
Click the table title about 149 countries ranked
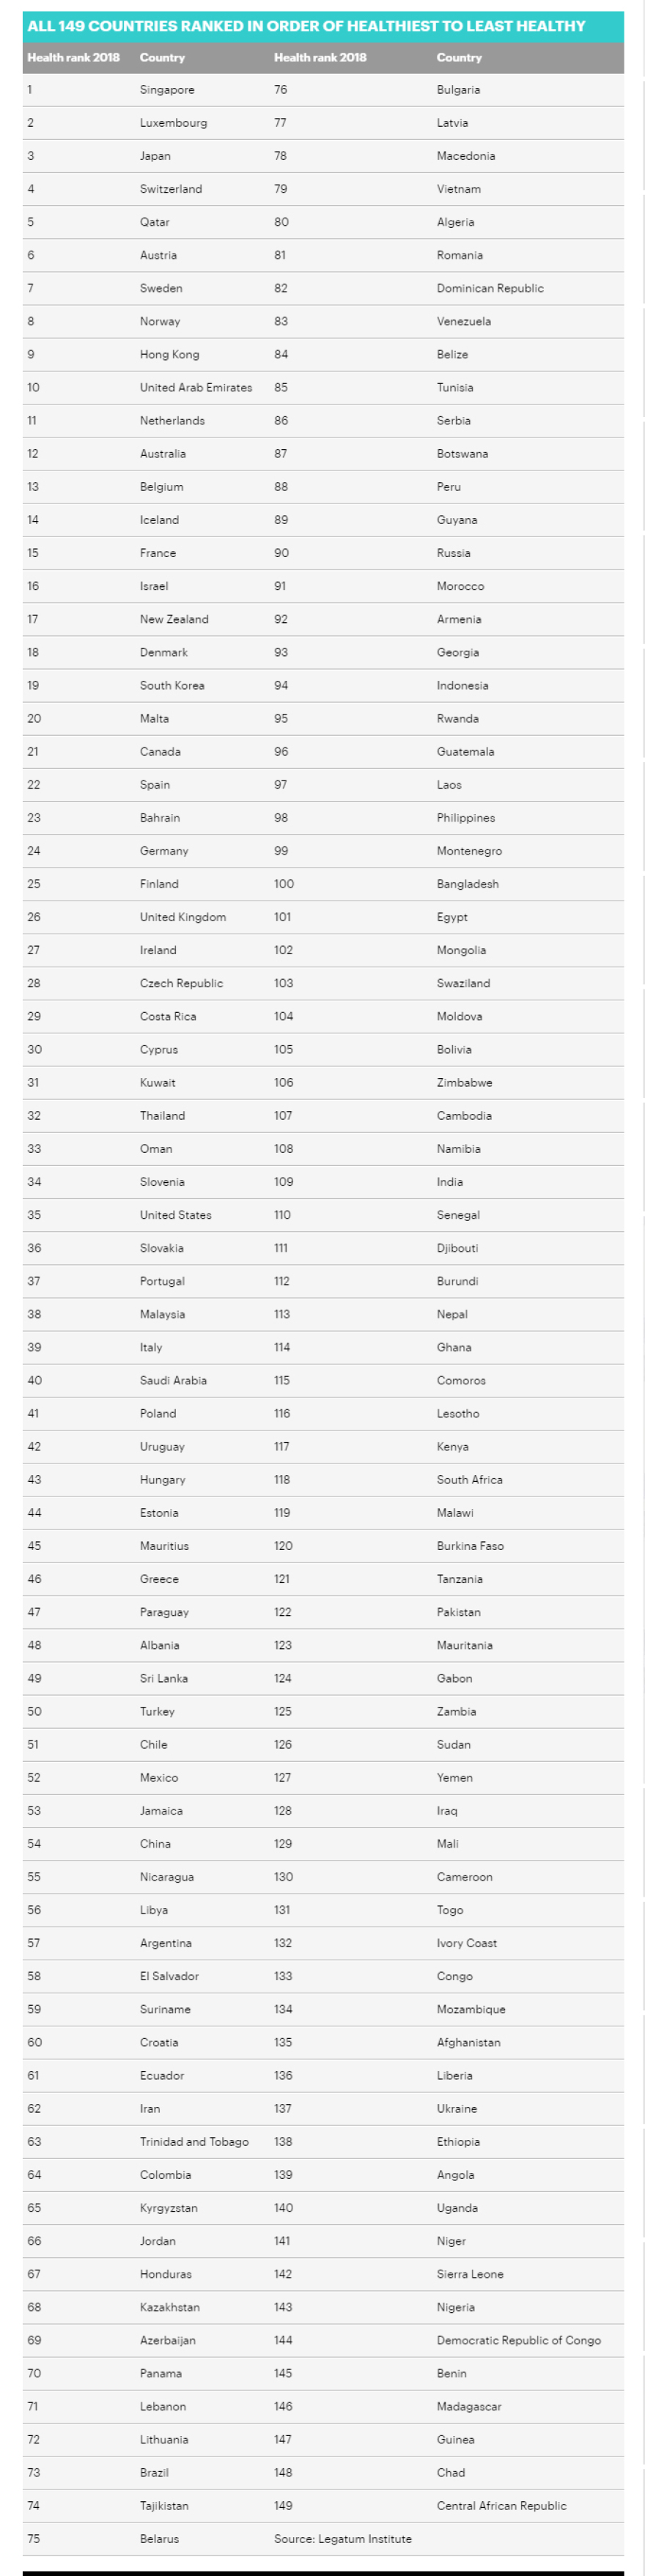point(306,26)
